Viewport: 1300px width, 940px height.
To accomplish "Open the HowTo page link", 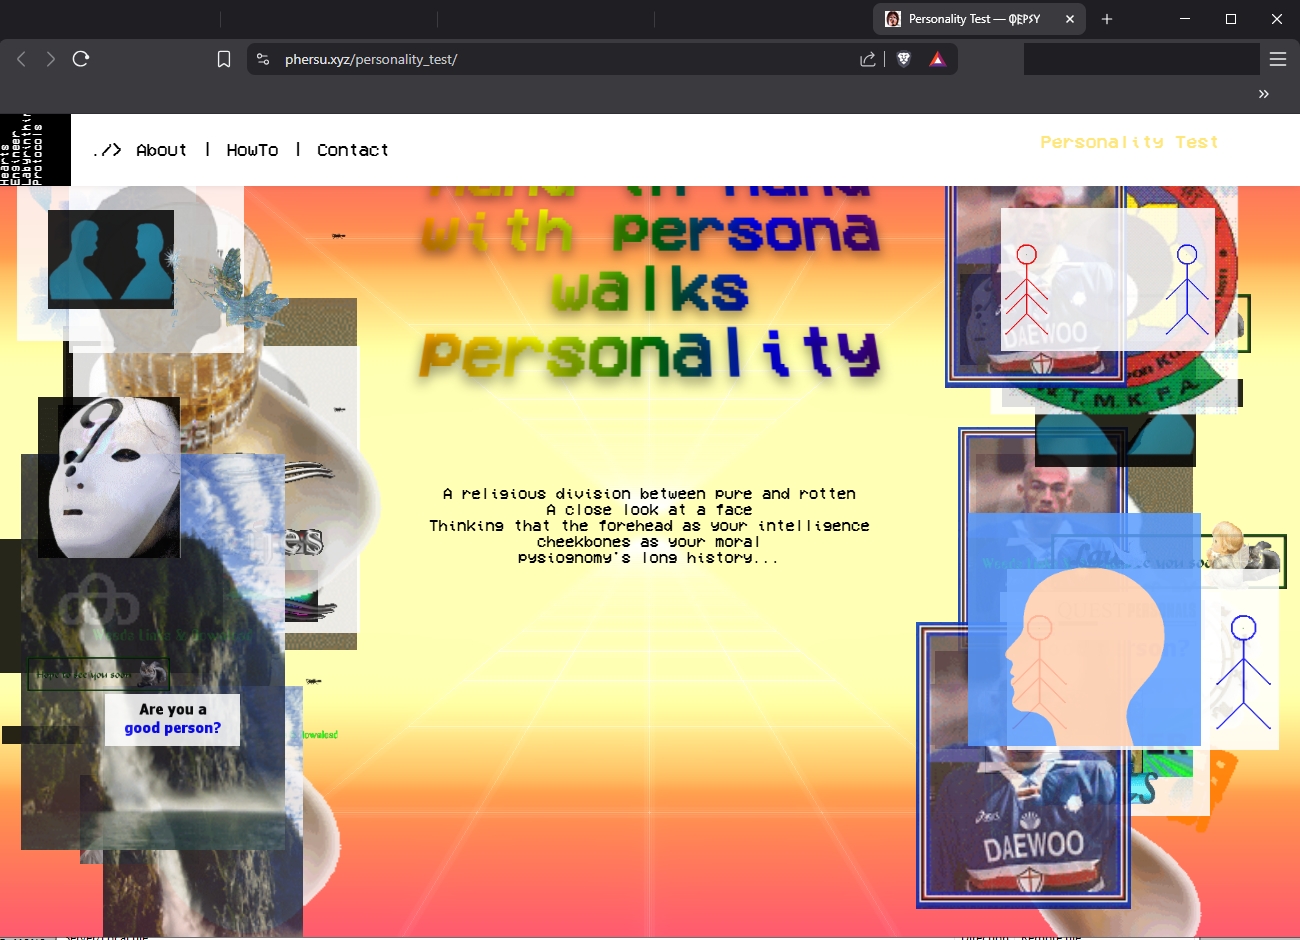I will point(252,150).
